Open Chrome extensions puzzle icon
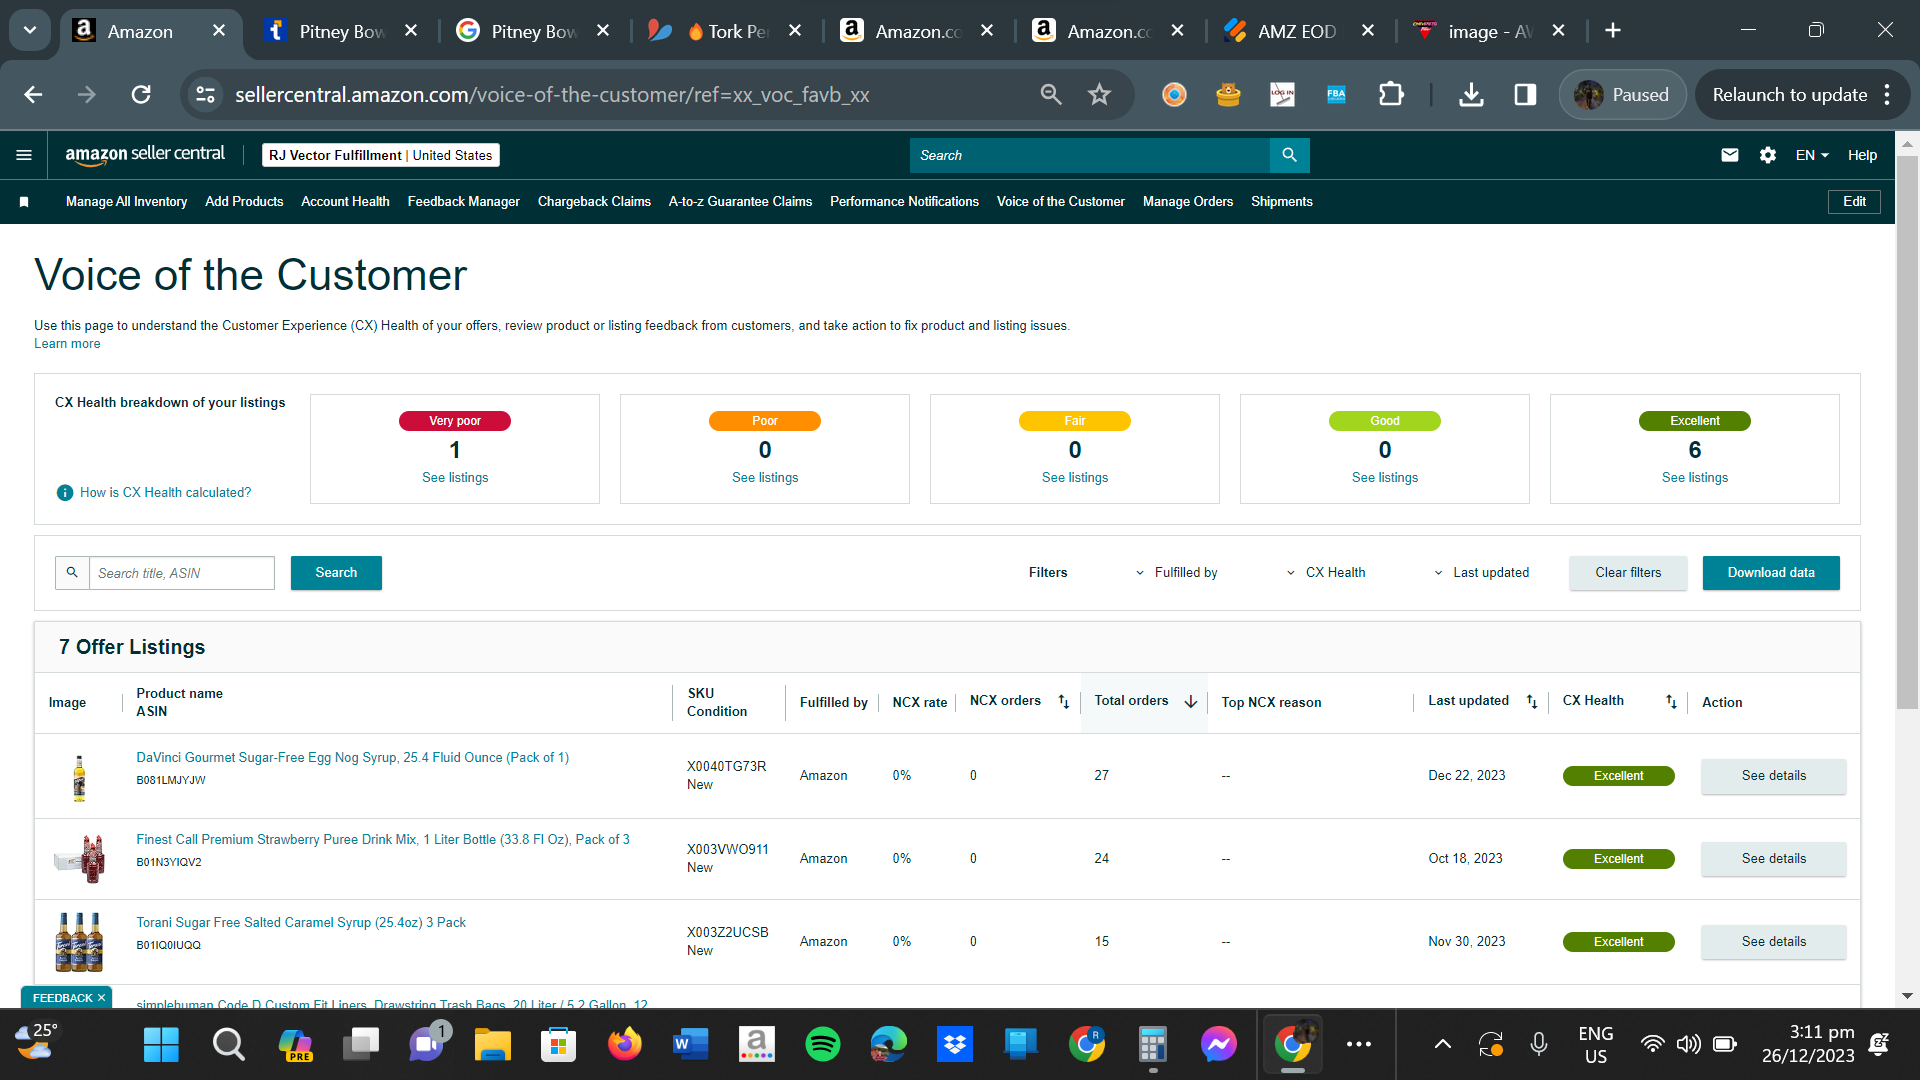1920x1080 pixels. pyautogui.click(x=1391, y=95)
